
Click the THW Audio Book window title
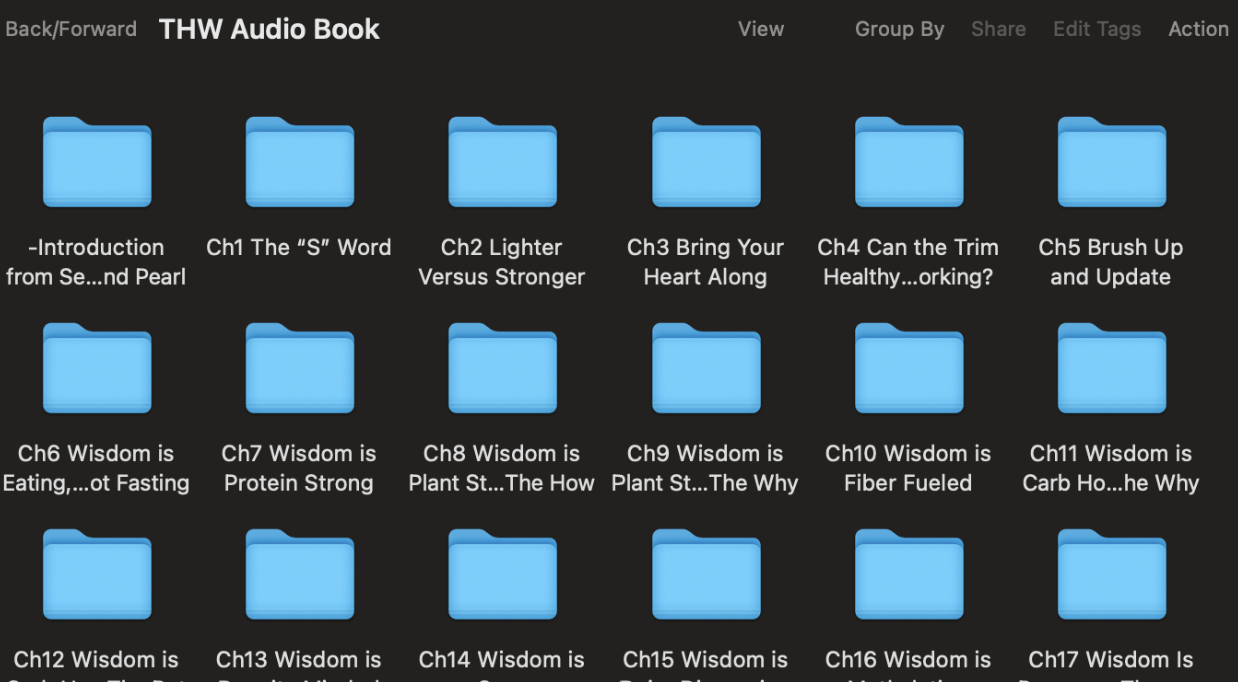click(269, 29)
